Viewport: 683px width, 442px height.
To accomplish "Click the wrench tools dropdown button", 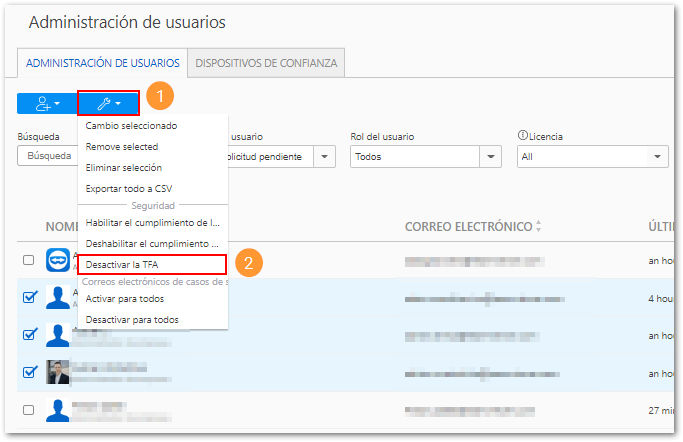I will [x=108, y=104].
